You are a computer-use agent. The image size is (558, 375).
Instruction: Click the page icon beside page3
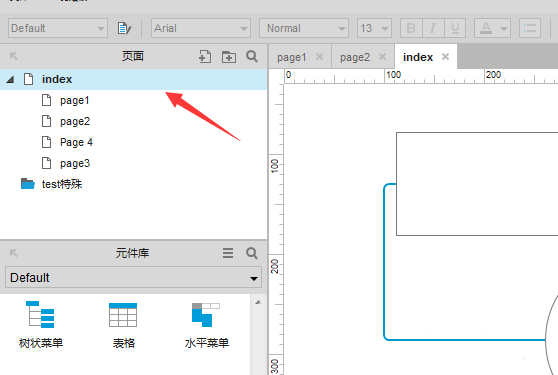pyautogui.click(x=47, y=163)
